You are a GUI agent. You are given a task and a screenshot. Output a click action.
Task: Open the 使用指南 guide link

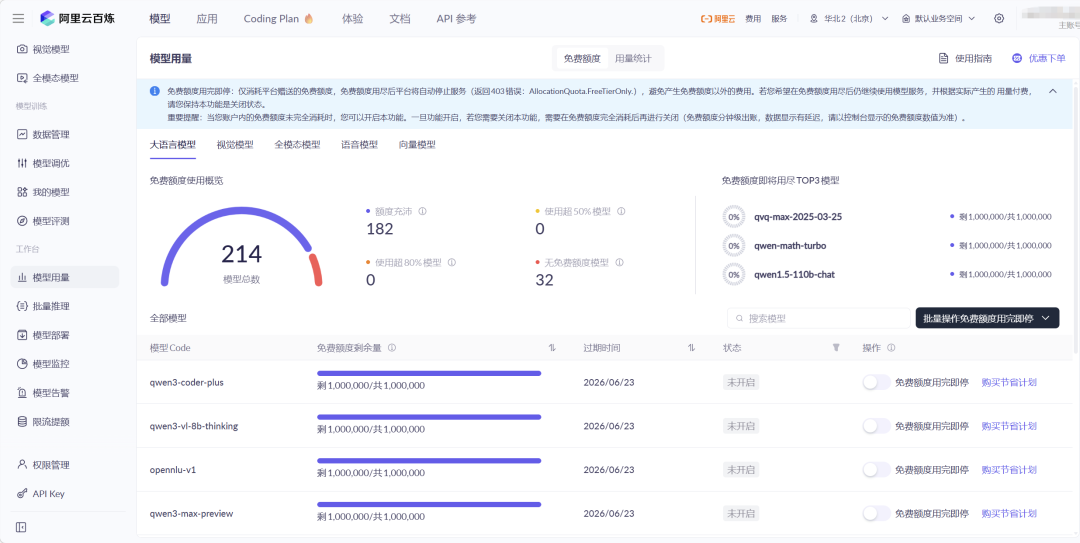coord(965,59)
